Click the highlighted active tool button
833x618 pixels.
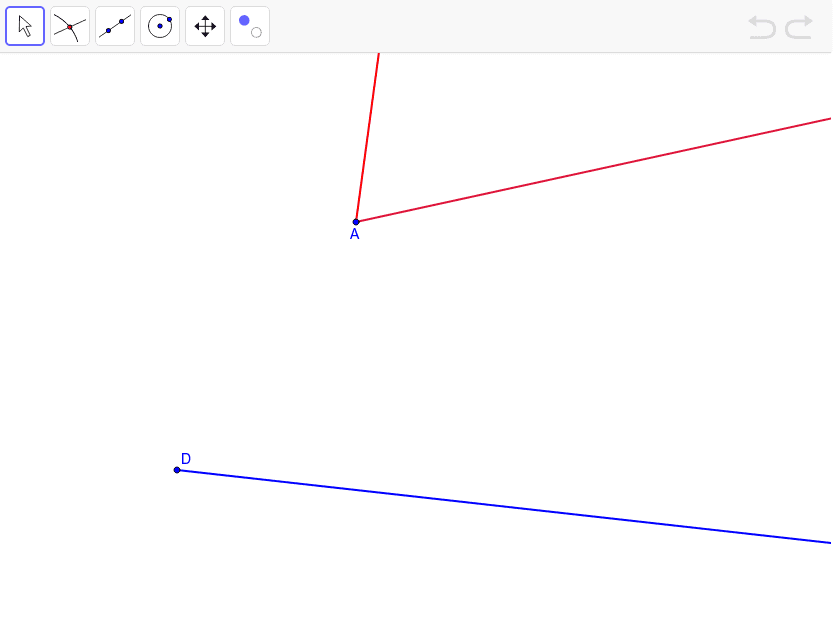coord(24,25)
